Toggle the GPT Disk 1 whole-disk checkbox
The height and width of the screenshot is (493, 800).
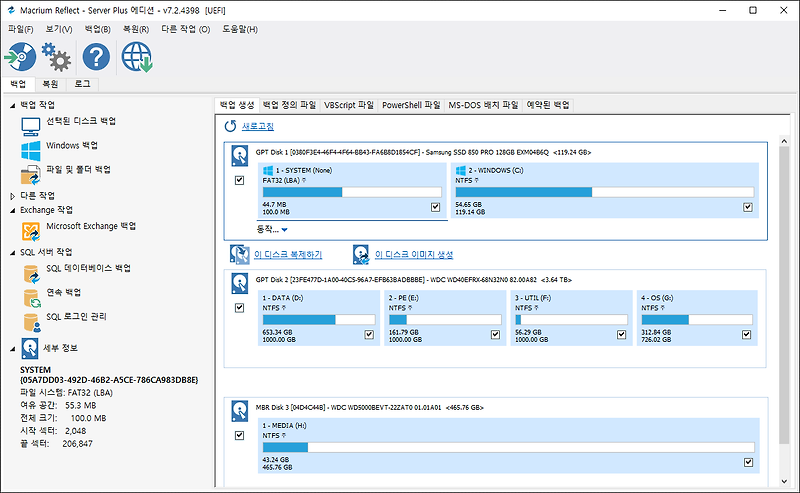coord(239,180)
